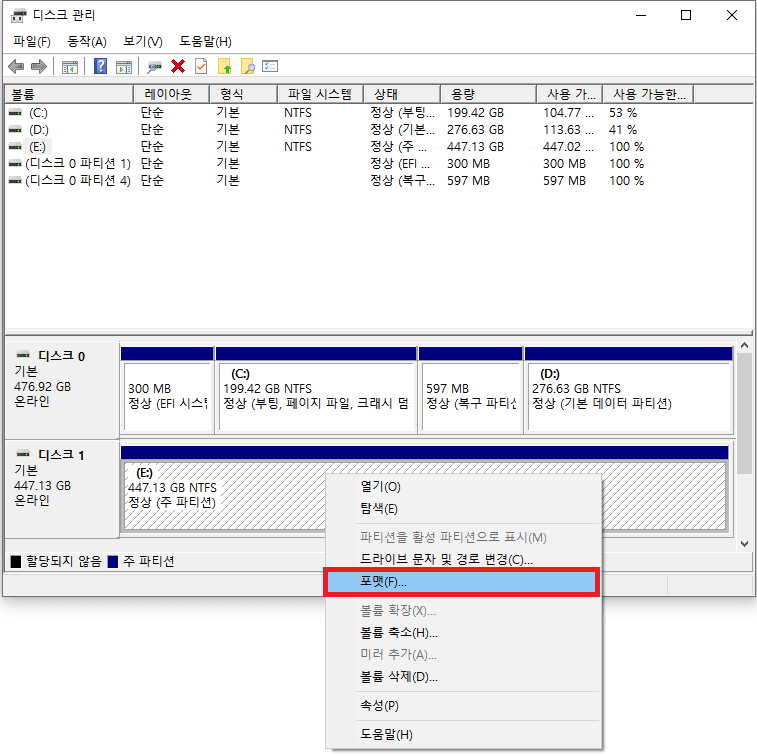
Task: Click scrollbar down arrow in disk pane
Action: 744,544
